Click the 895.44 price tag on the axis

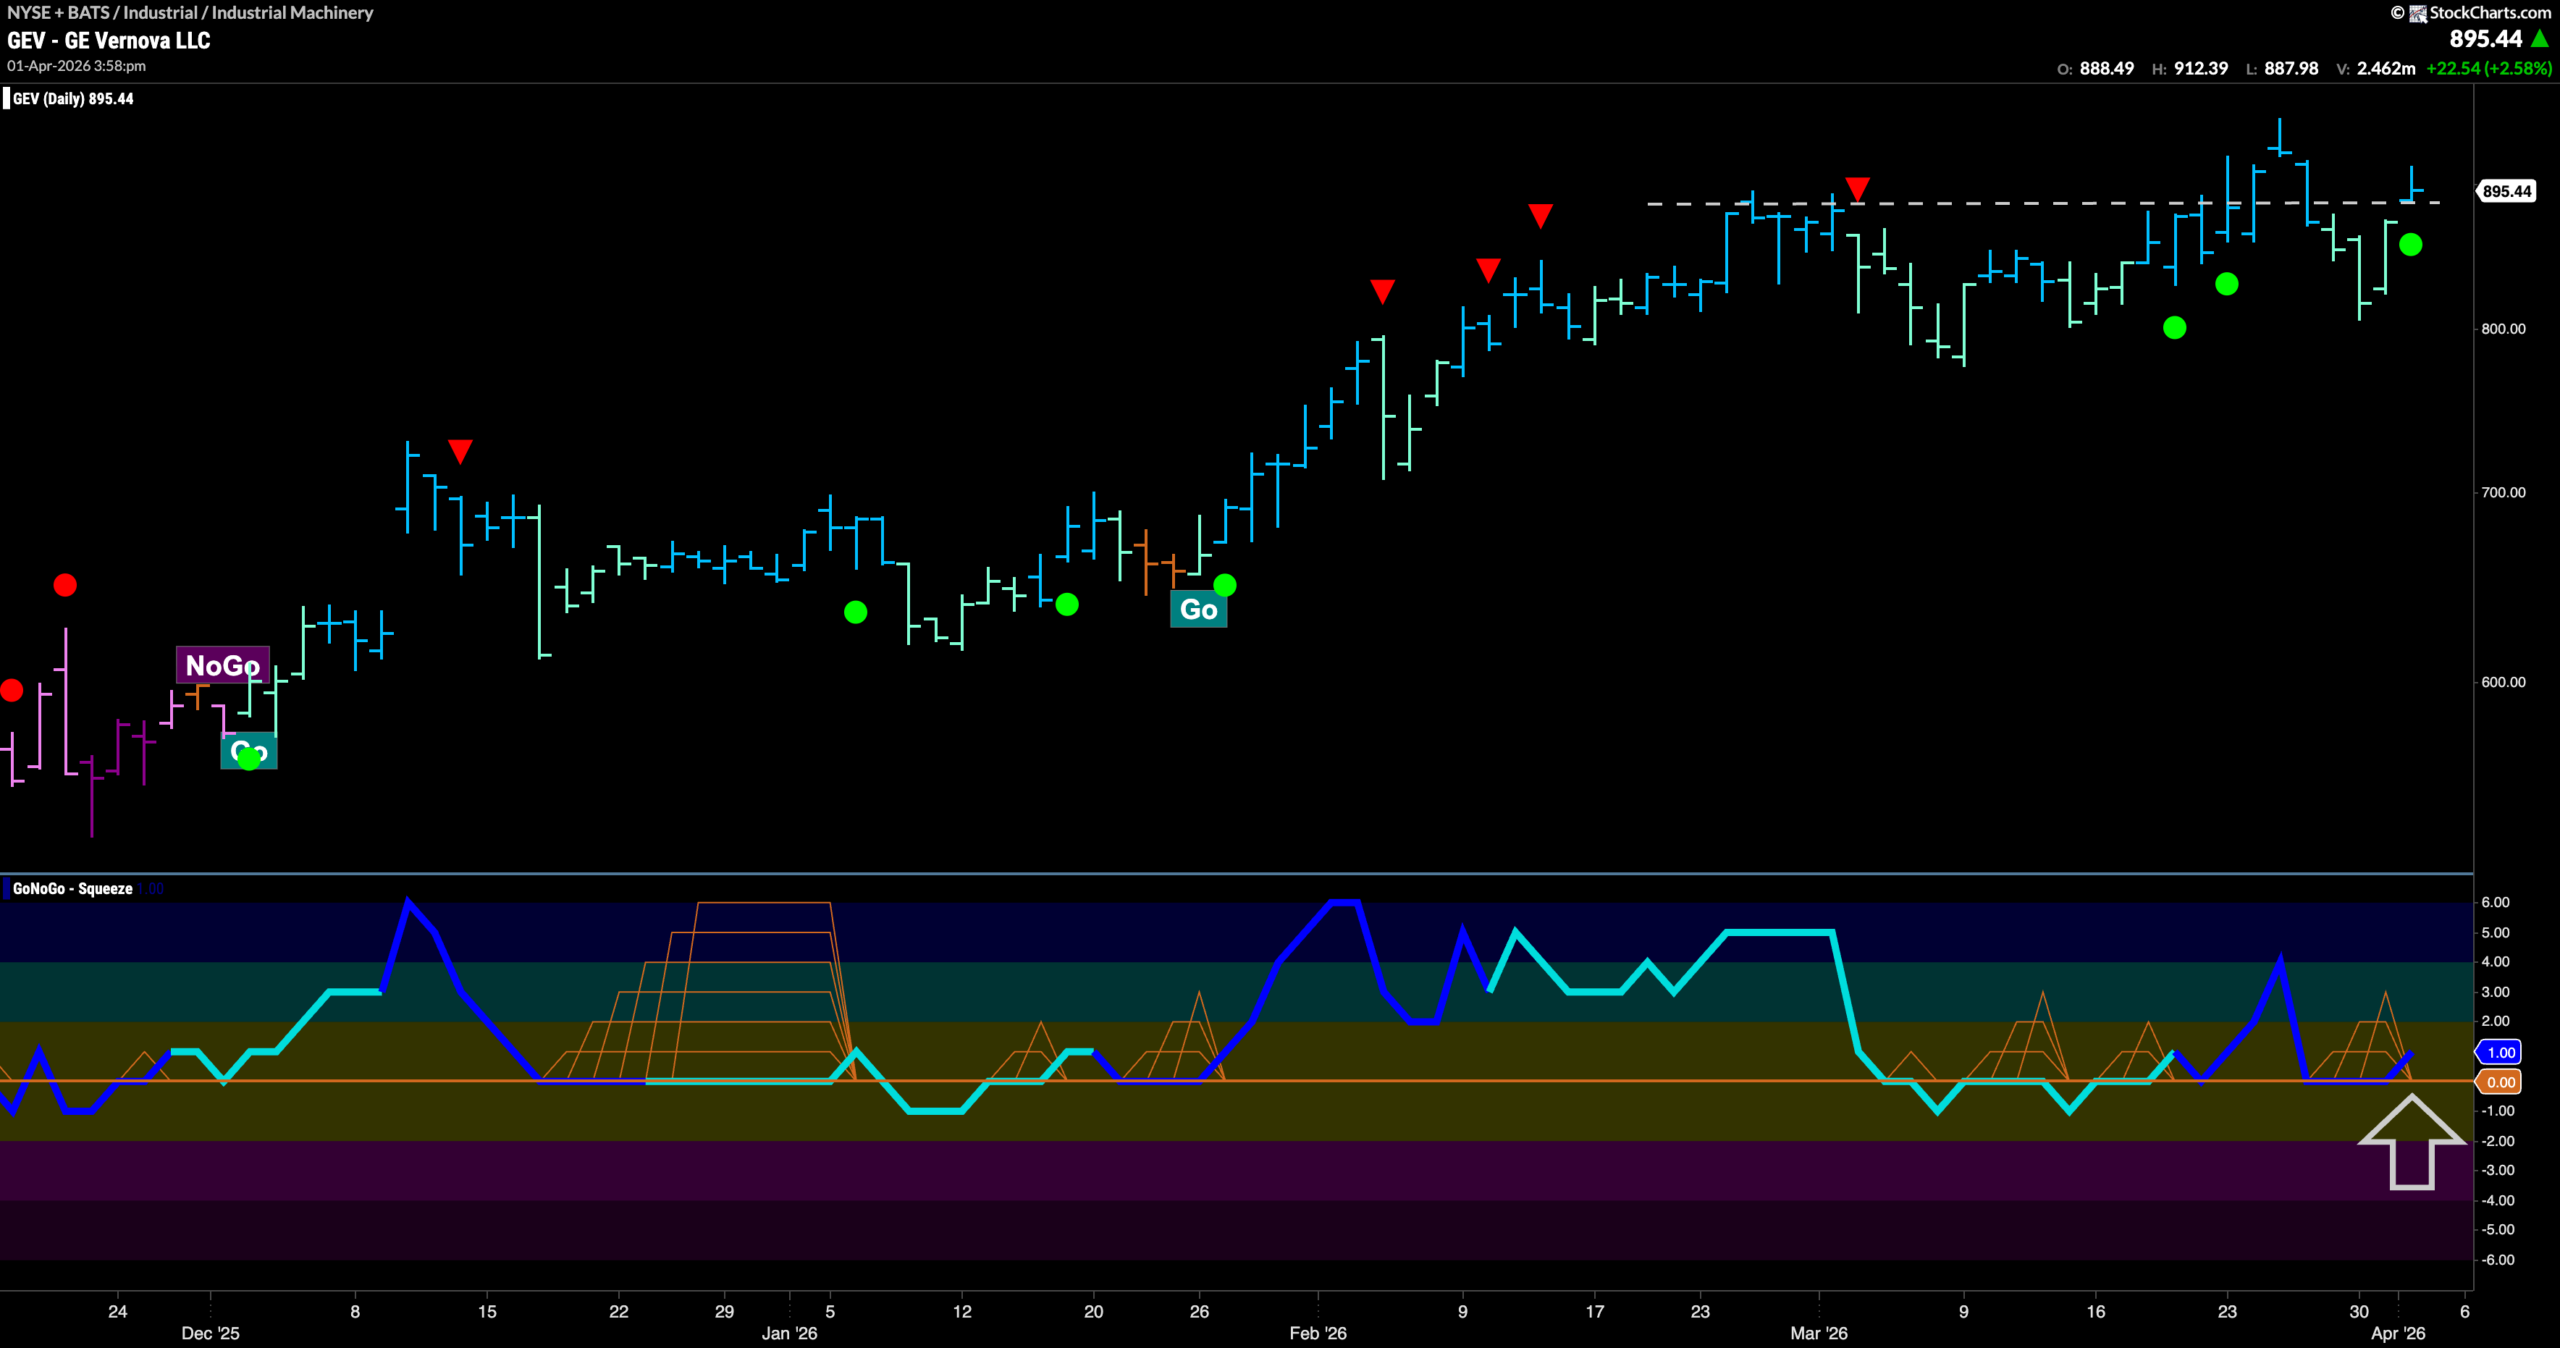pos(2507,191)
